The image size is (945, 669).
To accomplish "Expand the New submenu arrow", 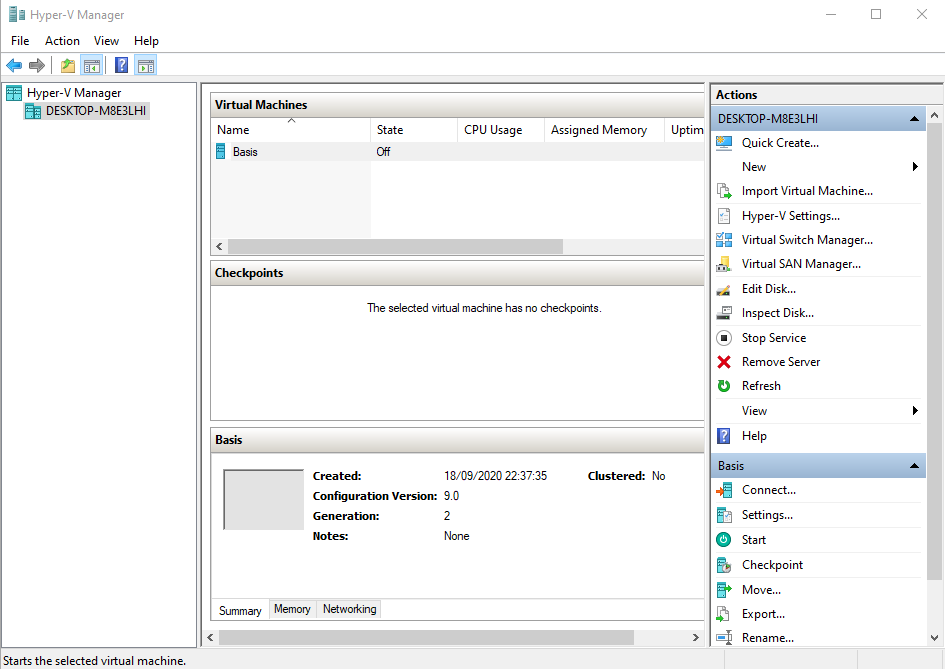I will coord(915,167).
